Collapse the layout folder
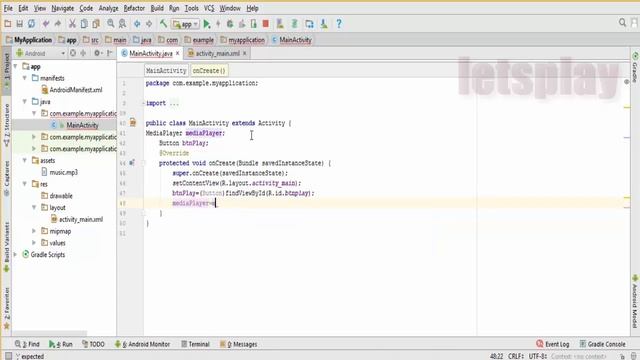Screen dimensions: 640x360 pos(34,207)
